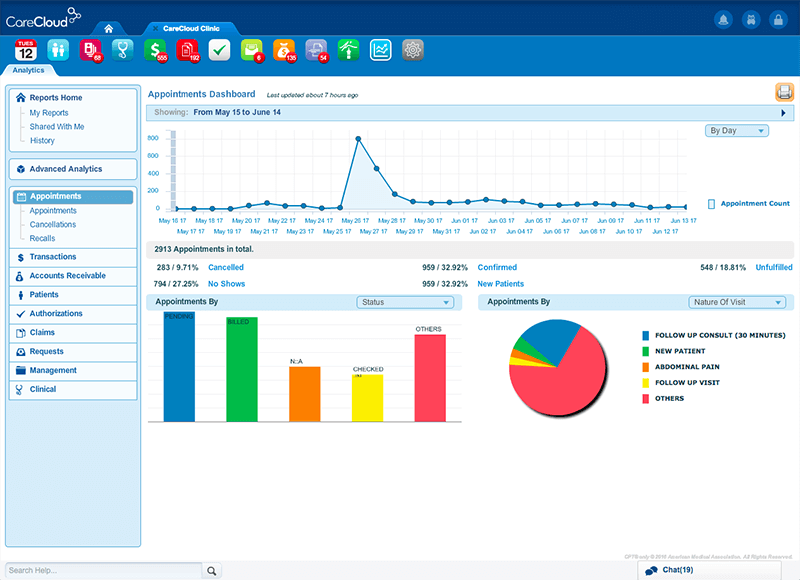This screenshot has width=800, height=580.
Task: Click the search magnifier button
Action: (211, 571)
